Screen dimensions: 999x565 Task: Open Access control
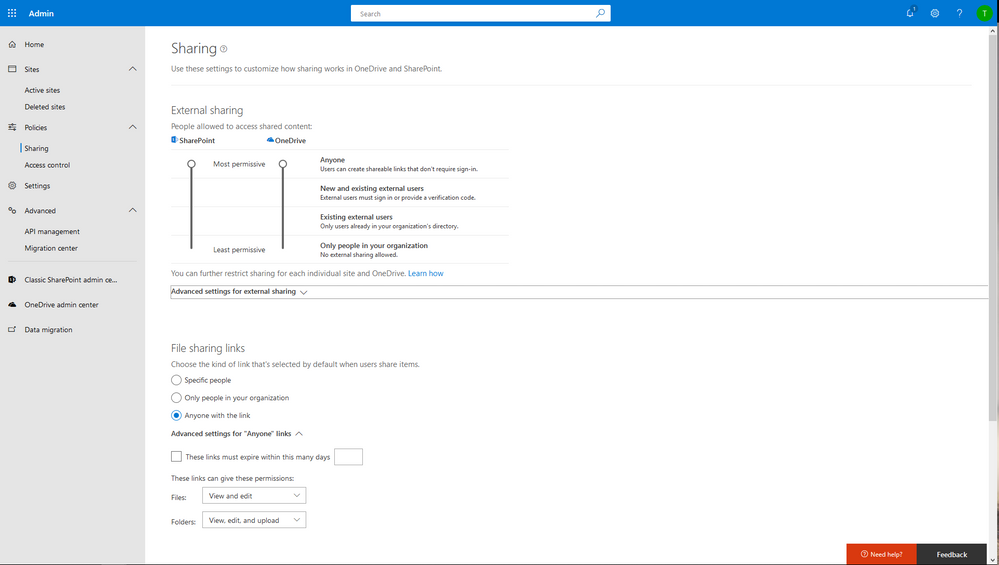(x=47, y=165)
